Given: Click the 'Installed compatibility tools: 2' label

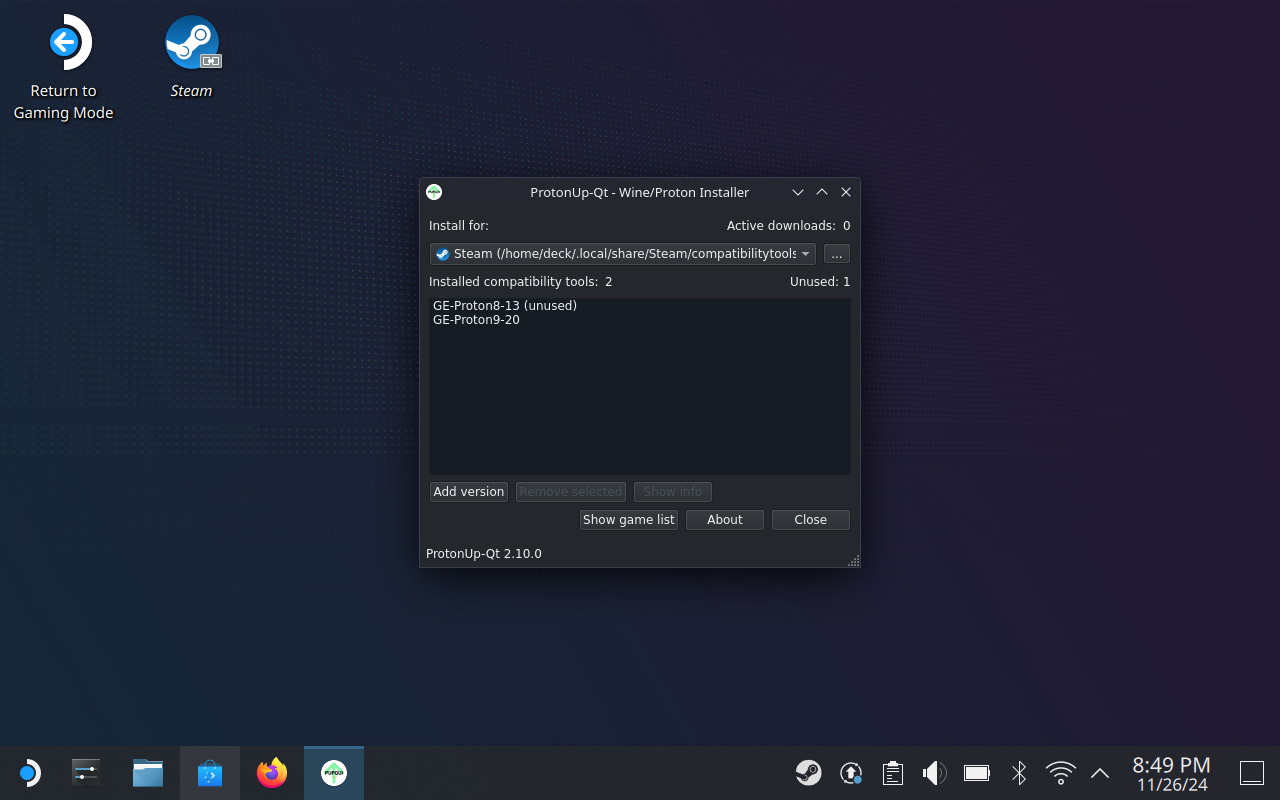Looking at the screenshot, I should 520,282.
